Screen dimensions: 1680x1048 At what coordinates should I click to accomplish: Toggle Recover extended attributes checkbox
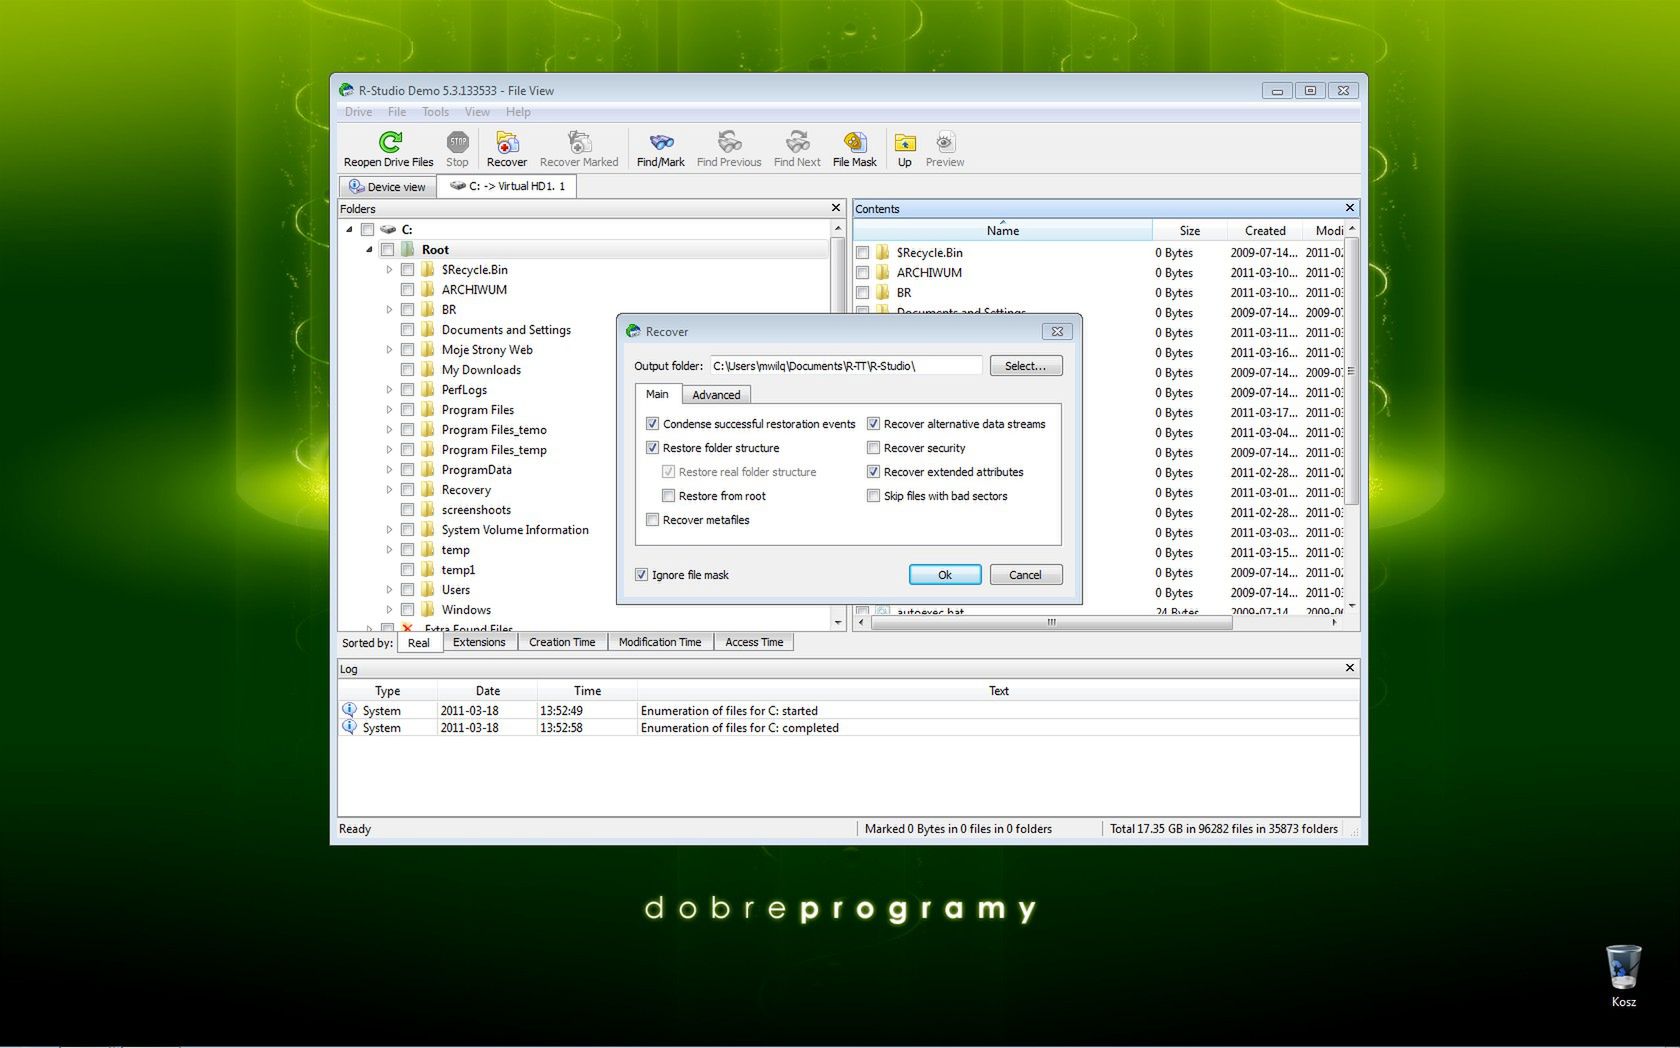[873, 472]
